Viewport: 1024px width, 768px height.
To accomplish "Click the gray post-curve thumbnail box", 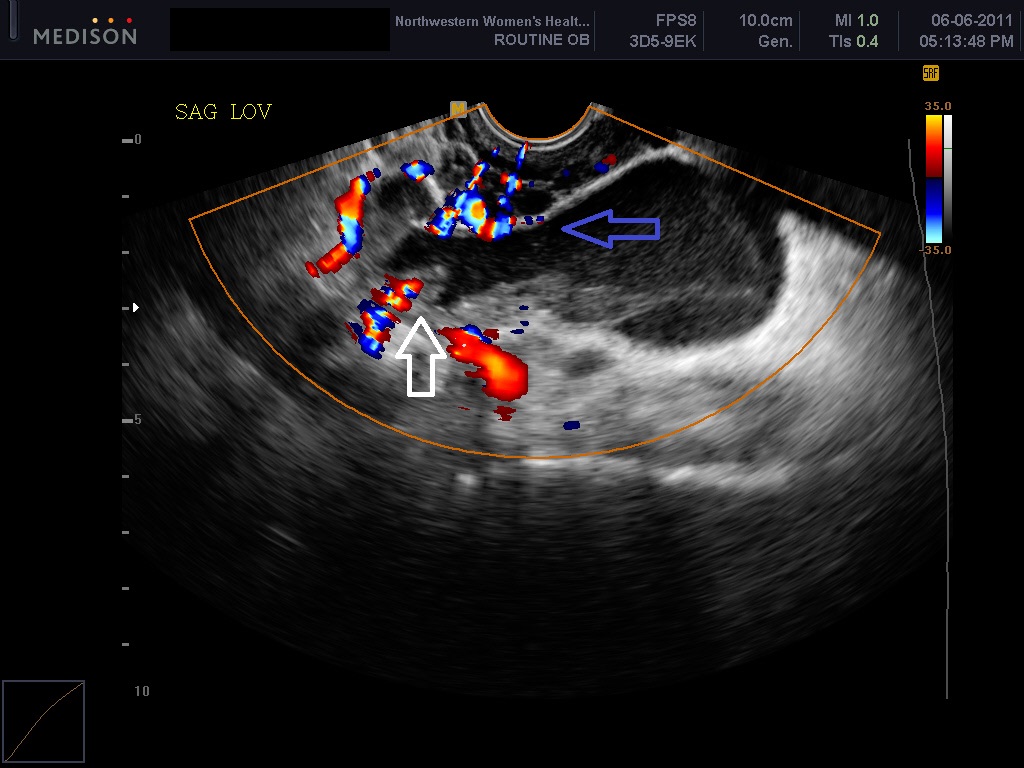I will [x=44, y=721].
